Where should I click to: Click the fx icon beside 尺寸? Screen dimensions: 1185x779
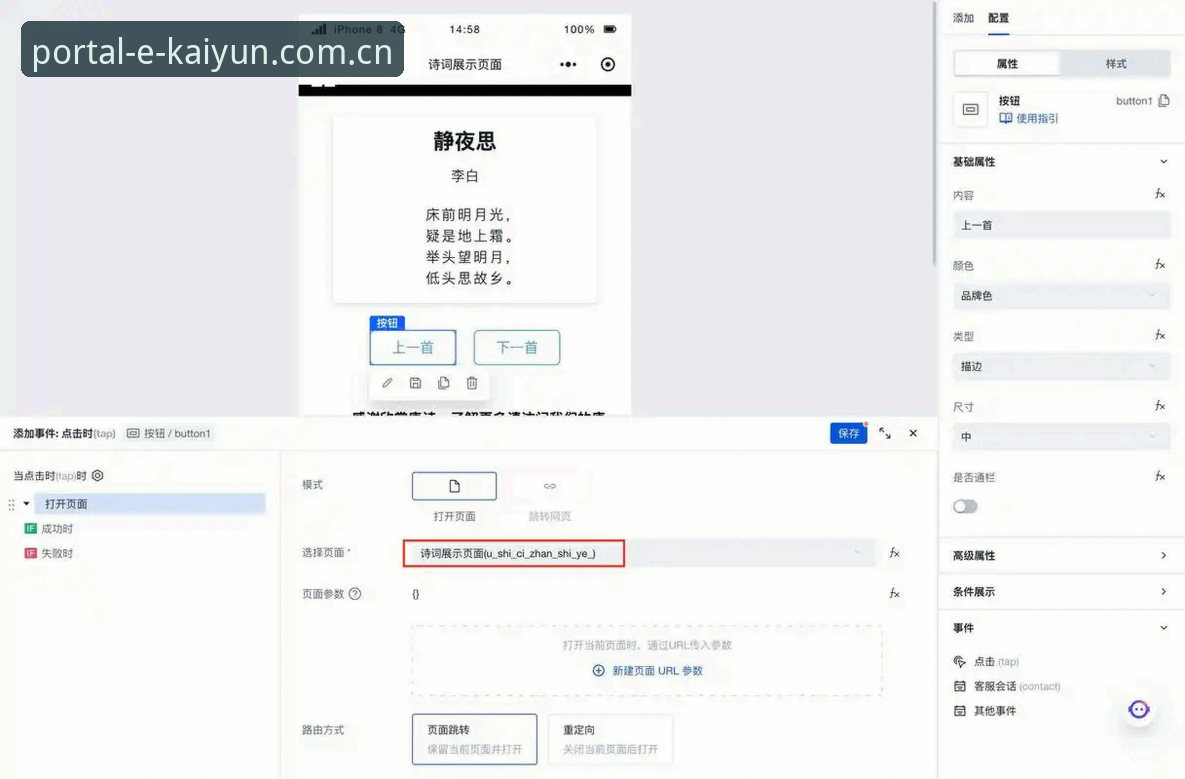tap(1160, 406)
